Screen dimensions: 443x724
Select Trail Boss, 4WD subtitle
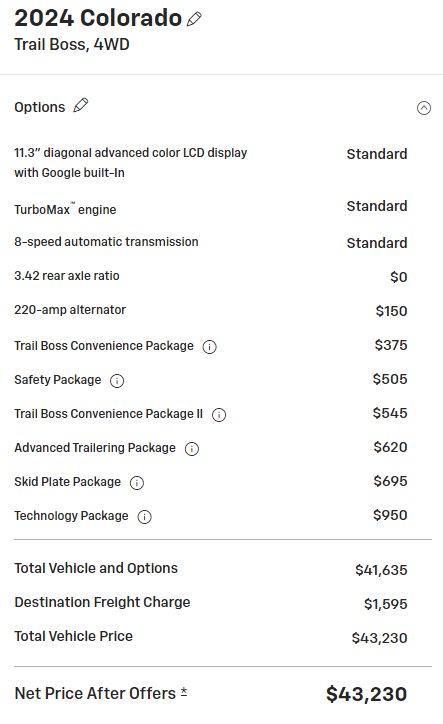(x=72, y=44)
